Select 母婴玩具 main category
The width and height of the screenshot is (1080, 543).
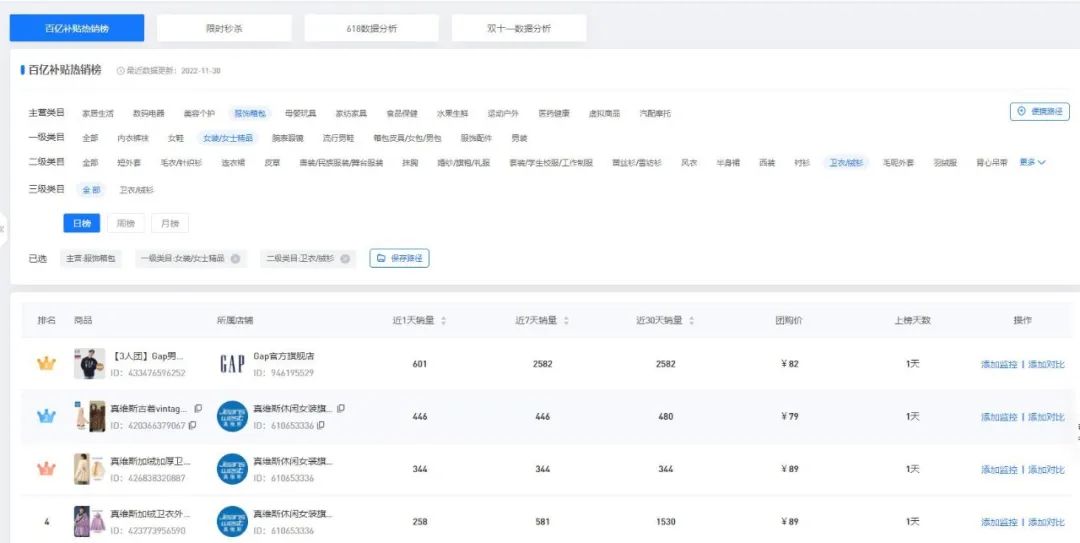[300, 114]
